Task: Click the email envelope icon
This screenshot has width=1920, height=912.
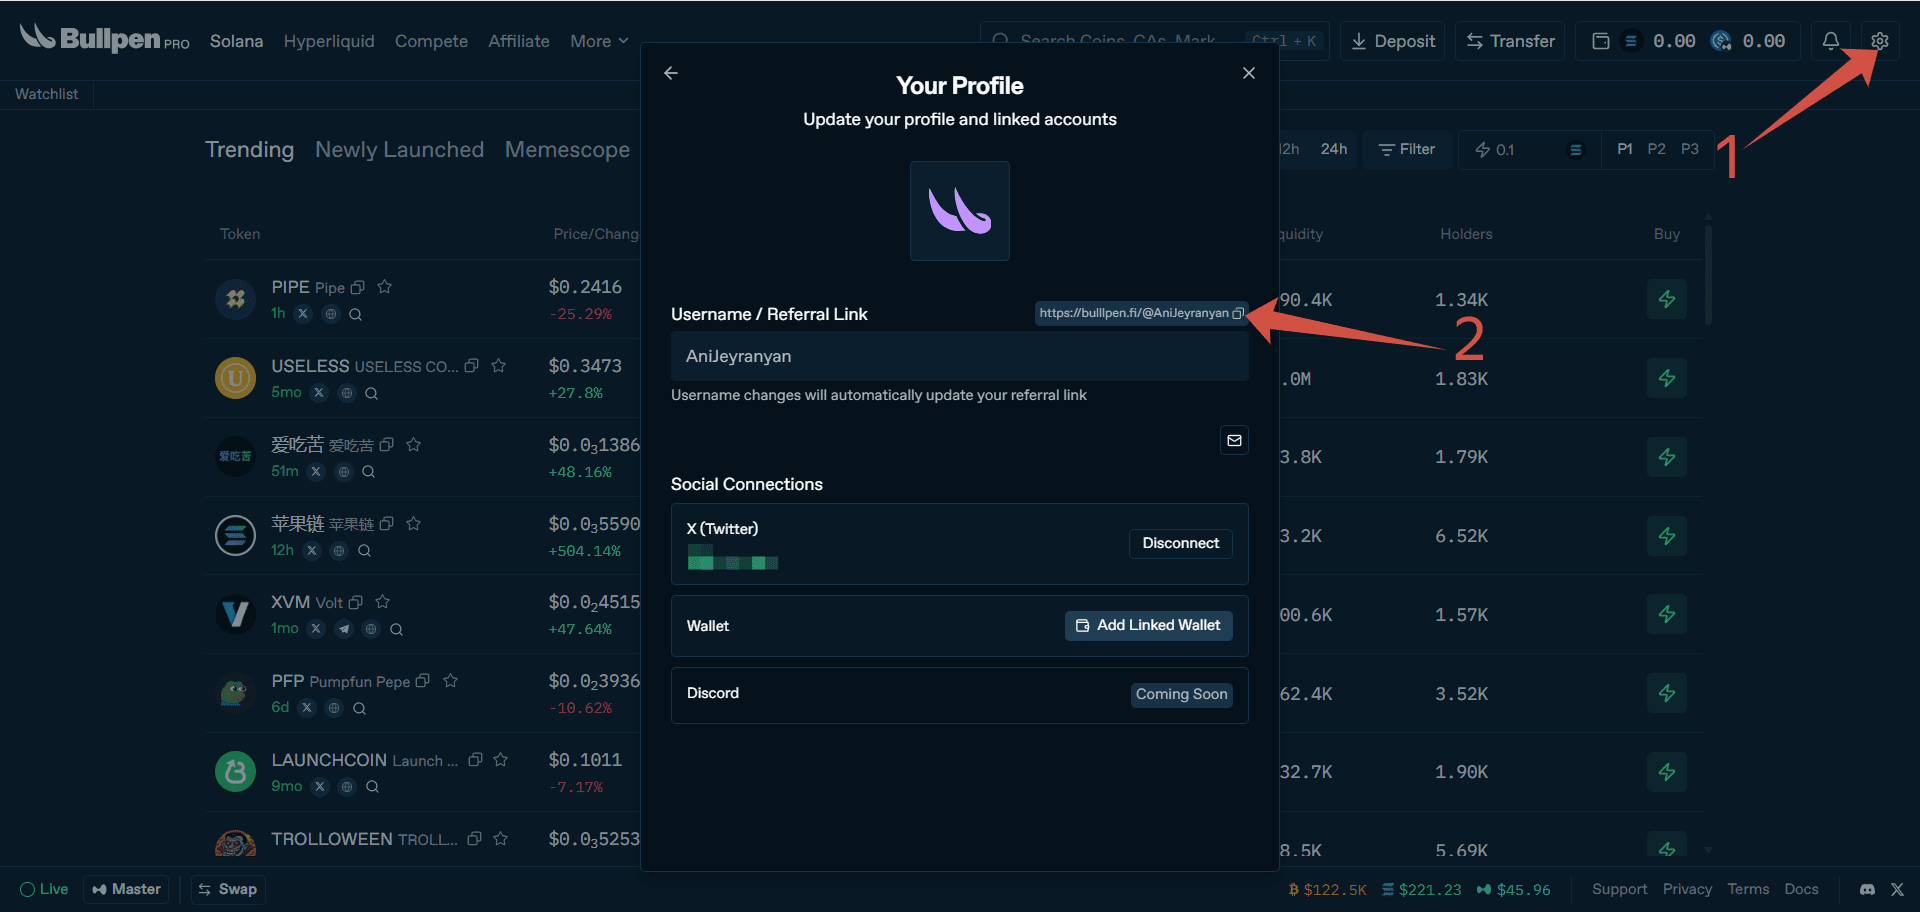Action: (1234, 440)
